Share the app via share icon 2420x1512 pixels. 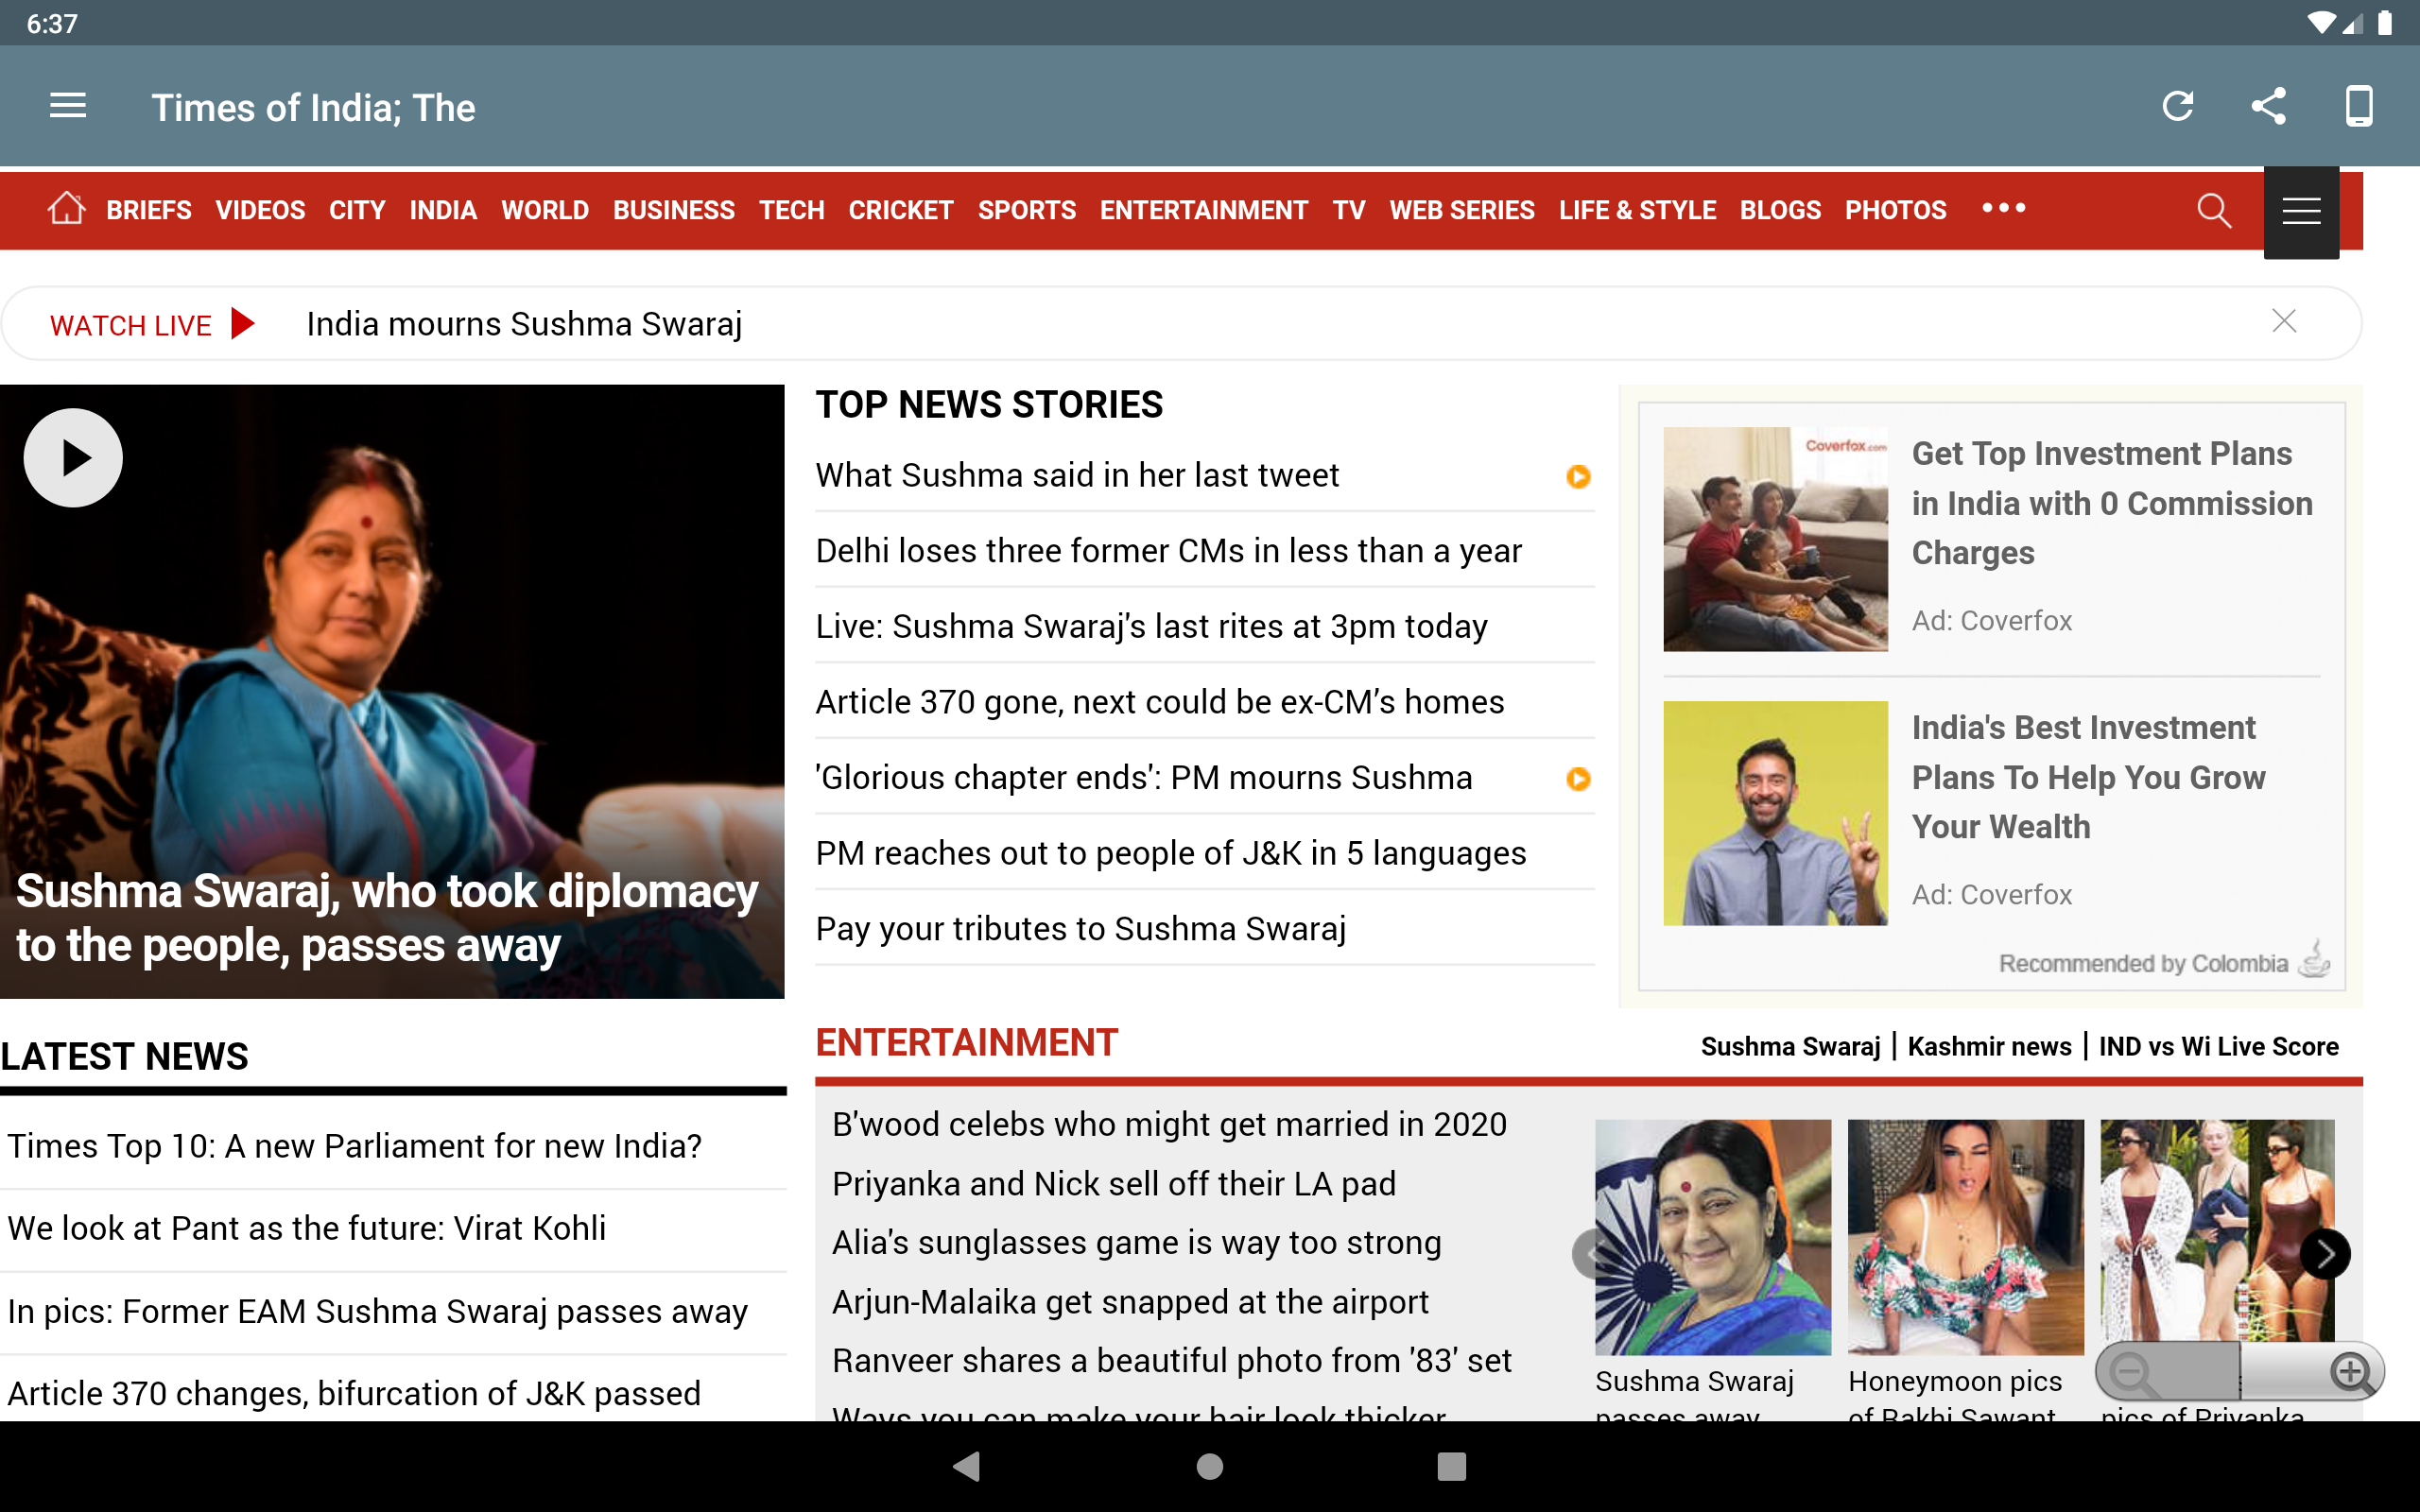click(x=2269, y=106)
